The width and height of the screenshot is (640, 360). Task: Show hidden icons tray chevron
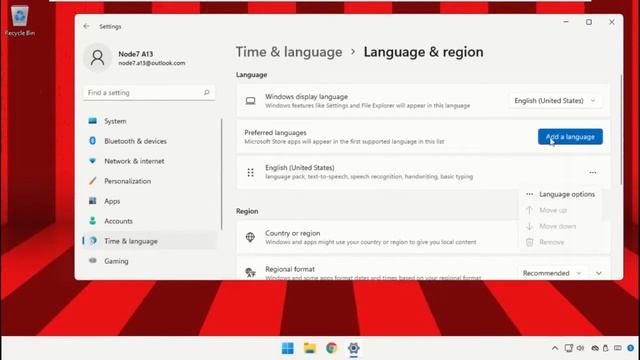(x=555, y=348)
